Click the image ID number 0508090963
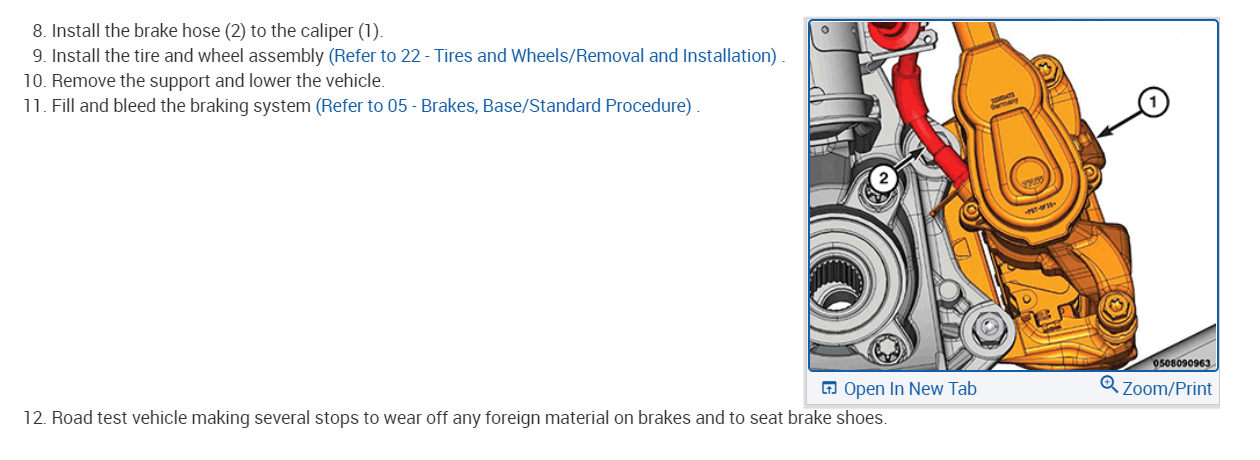 coord(1174,363)
